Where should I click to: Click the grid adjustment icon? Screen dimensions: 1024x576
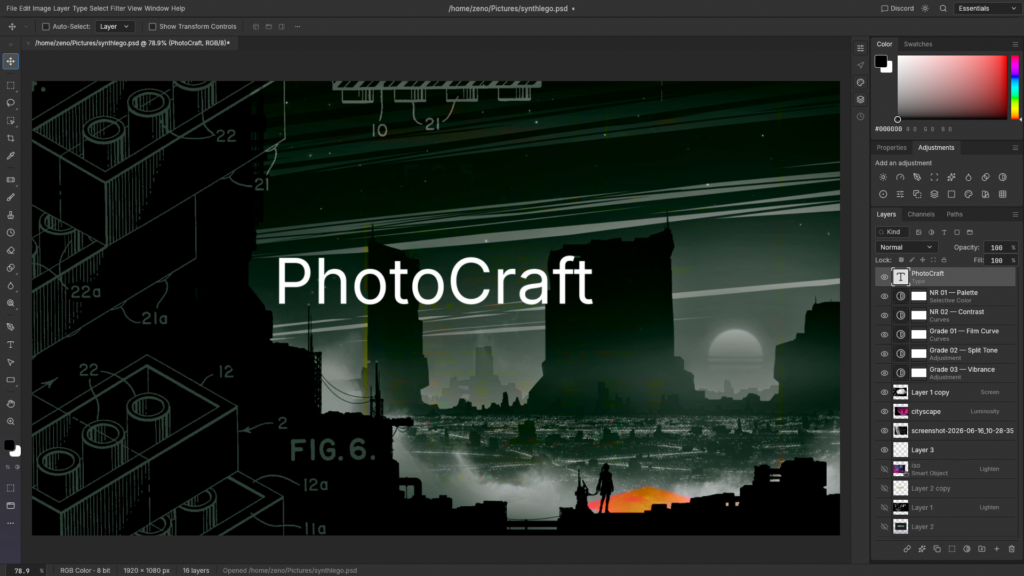pos(1002,194)
